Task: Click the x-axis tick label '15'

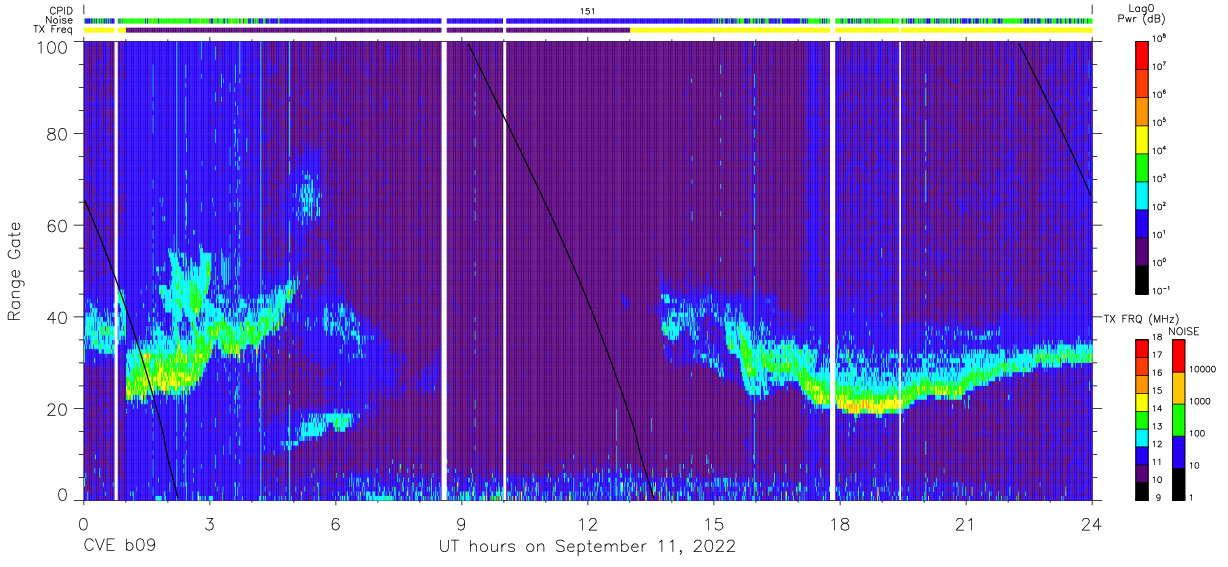Action: (713, 524)
